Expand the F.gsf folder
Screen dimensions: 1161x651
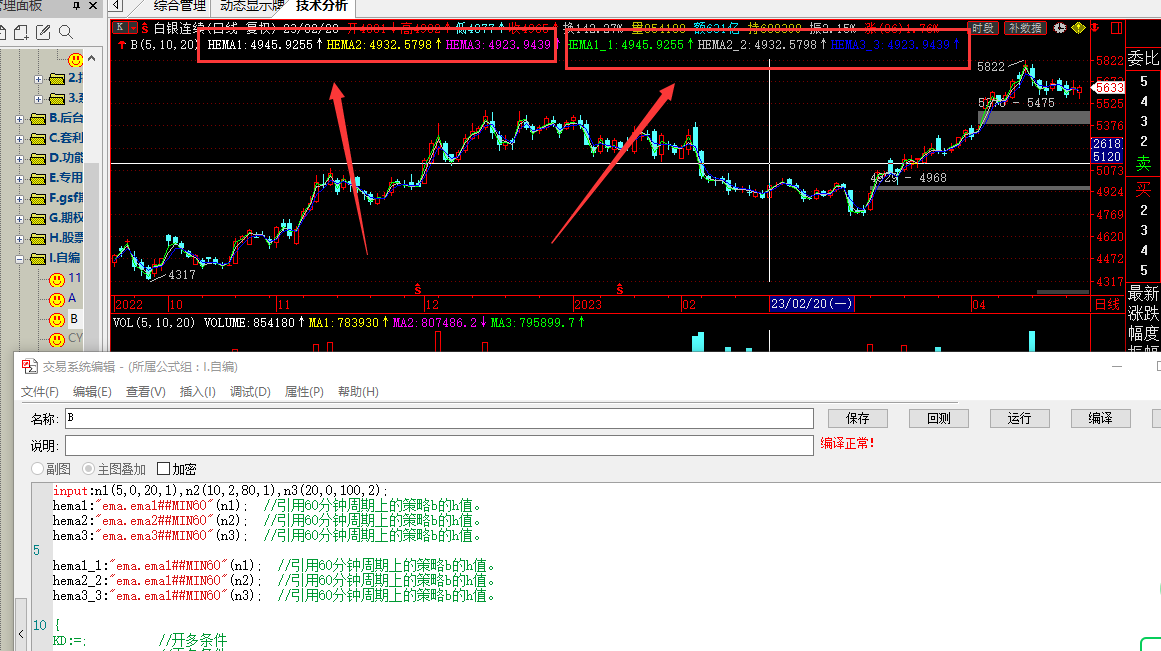point(19,198)
